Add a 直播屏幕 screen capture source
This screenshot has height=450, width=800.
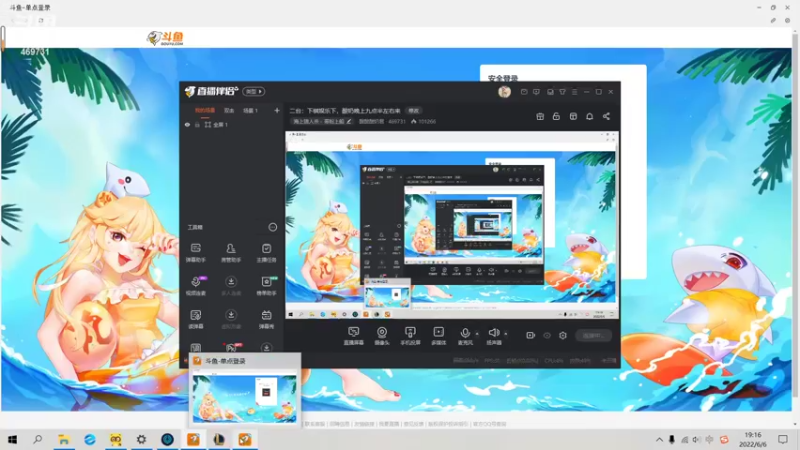coord(354,336)
